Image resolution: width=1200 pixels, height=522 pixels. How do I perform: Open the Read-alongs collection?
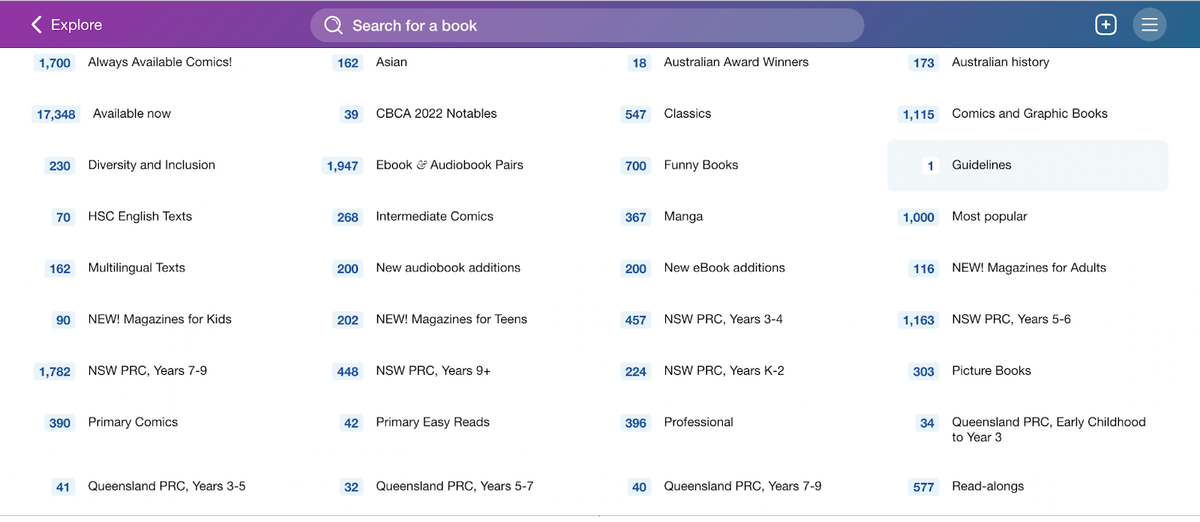[987, 487]
